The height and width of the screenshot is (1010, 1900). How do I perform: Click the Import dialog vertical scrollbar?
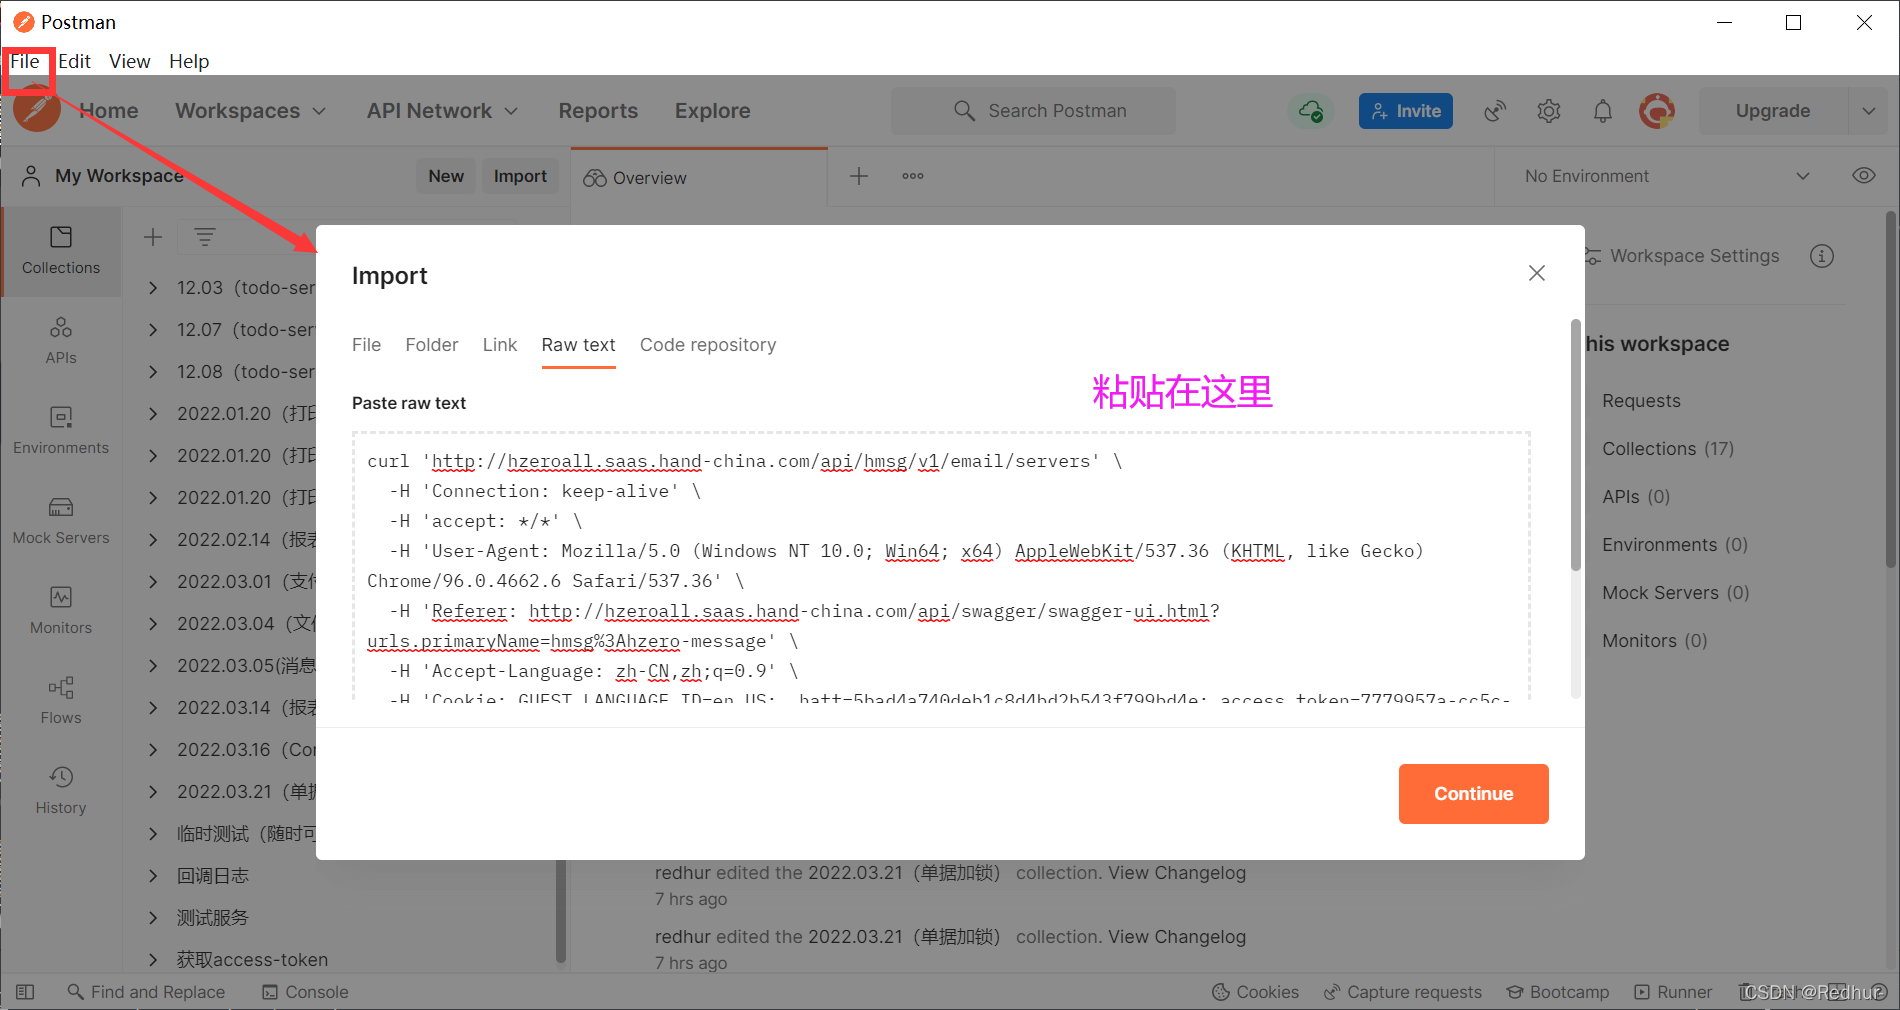pyautogui.click(x=1576, y=446)
